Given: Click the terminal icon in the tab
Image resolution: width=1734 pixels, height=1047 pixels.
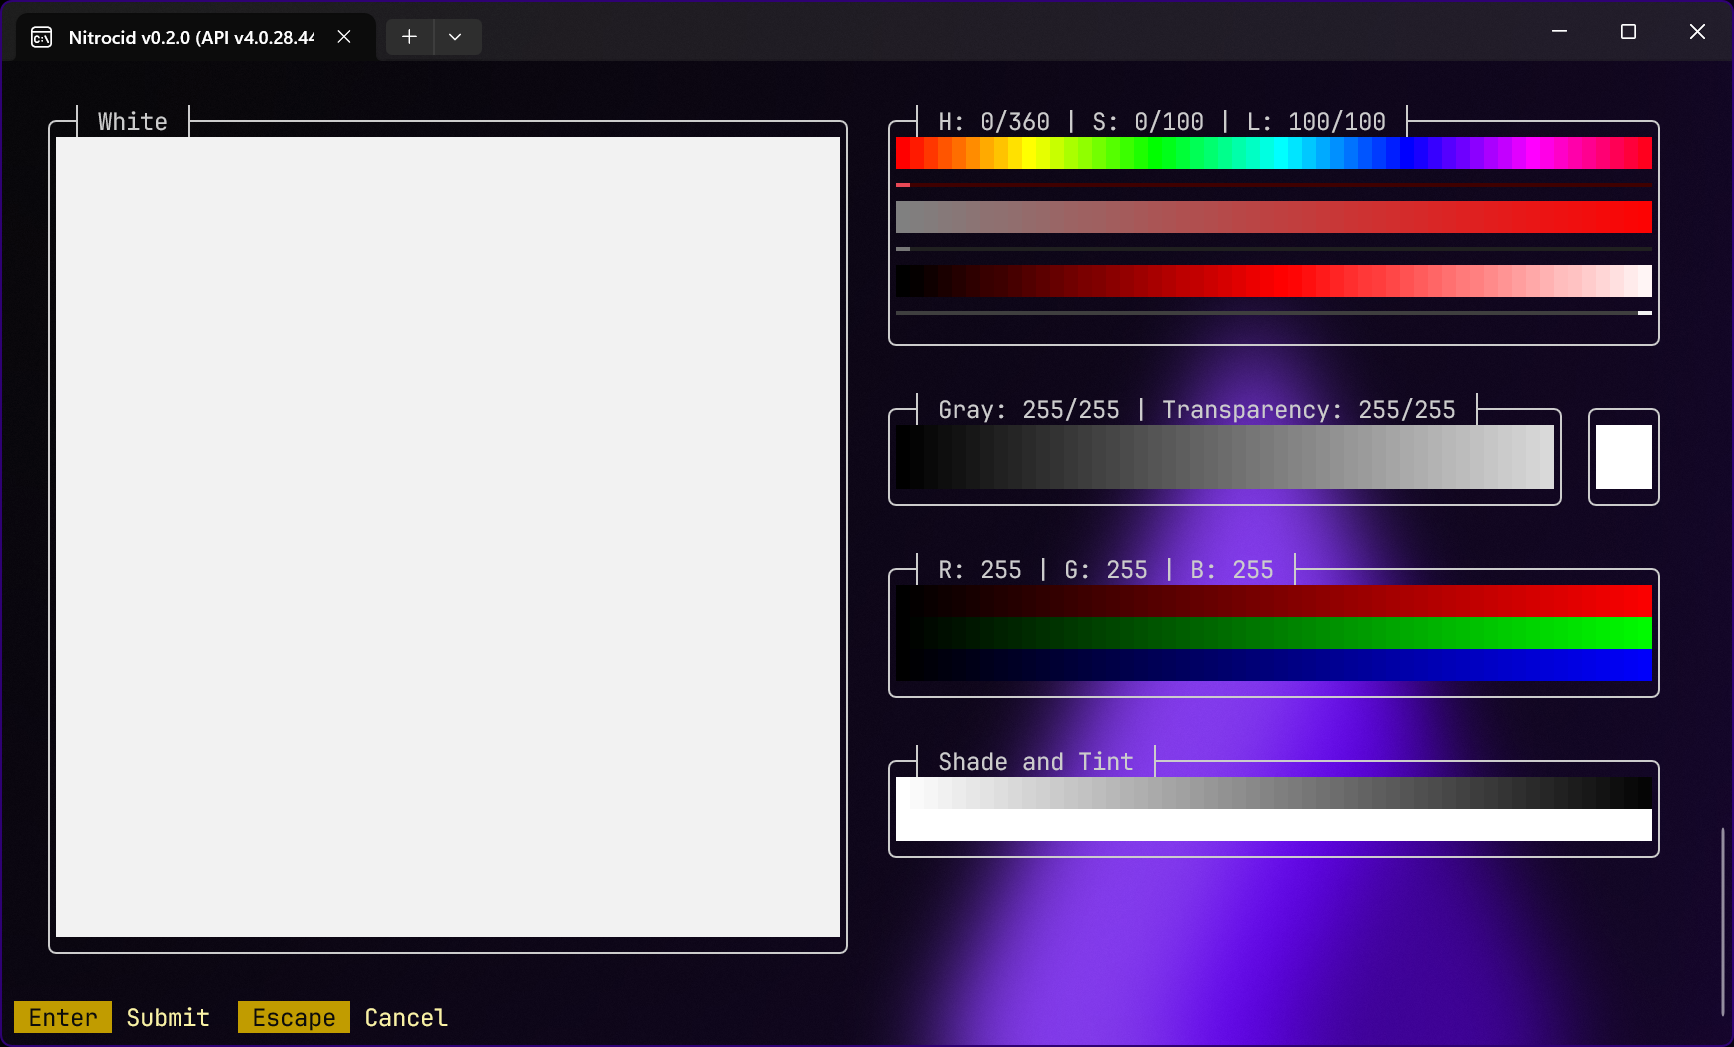Looking at the screenshot, I should click(x=41, y=37).
